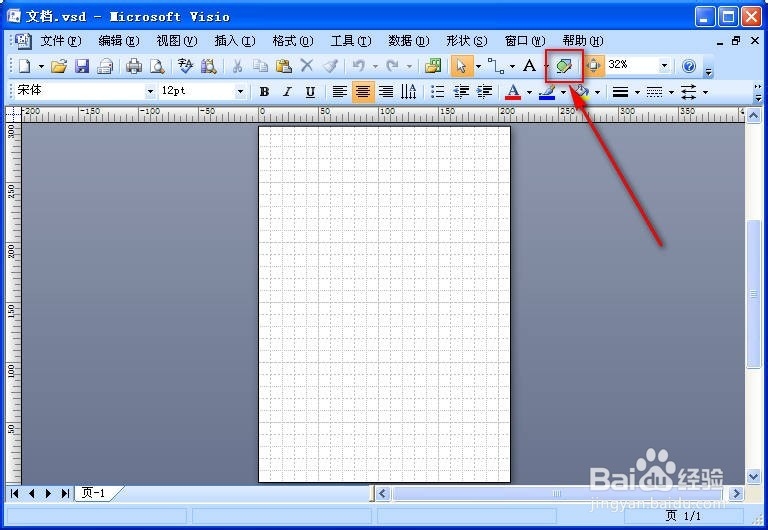Open the 窗口(W) menu
768x530 pixels.
(x=525, y=41)
